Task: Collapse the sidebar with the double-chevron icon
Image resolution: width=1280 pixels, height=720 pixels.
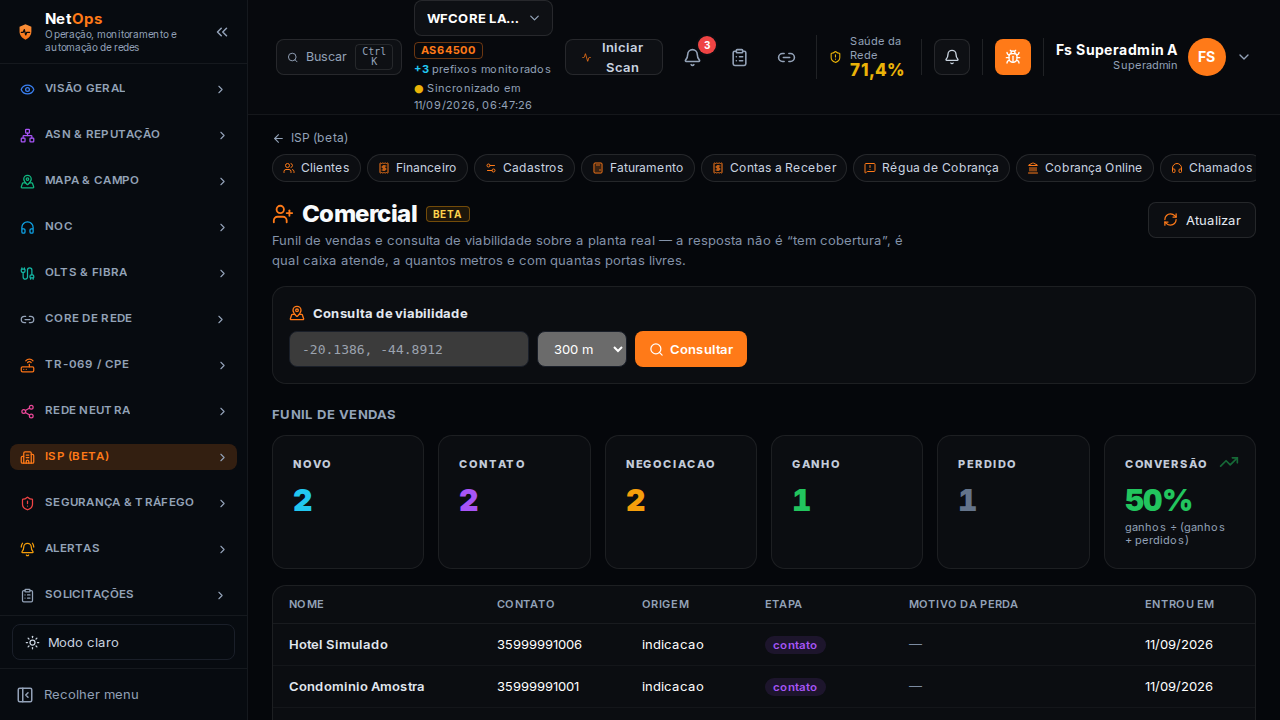Action: pyautogui.click(x=222, y=32)
